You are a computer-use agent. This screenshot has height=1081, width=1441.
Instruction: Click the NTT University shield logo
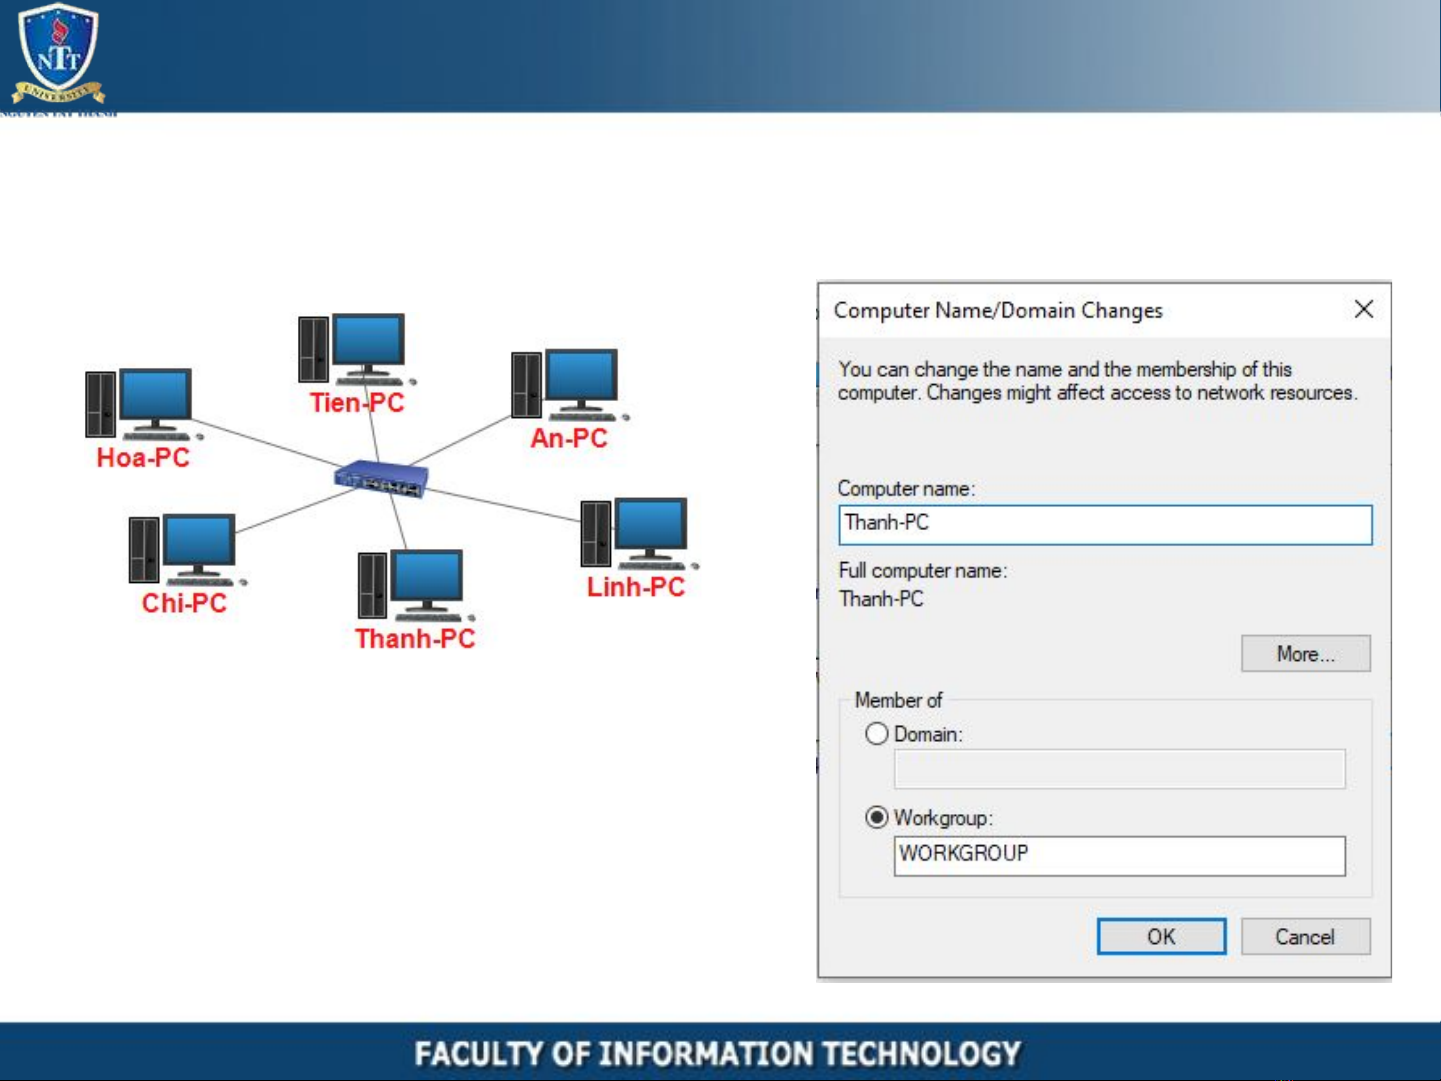point(58,53)
